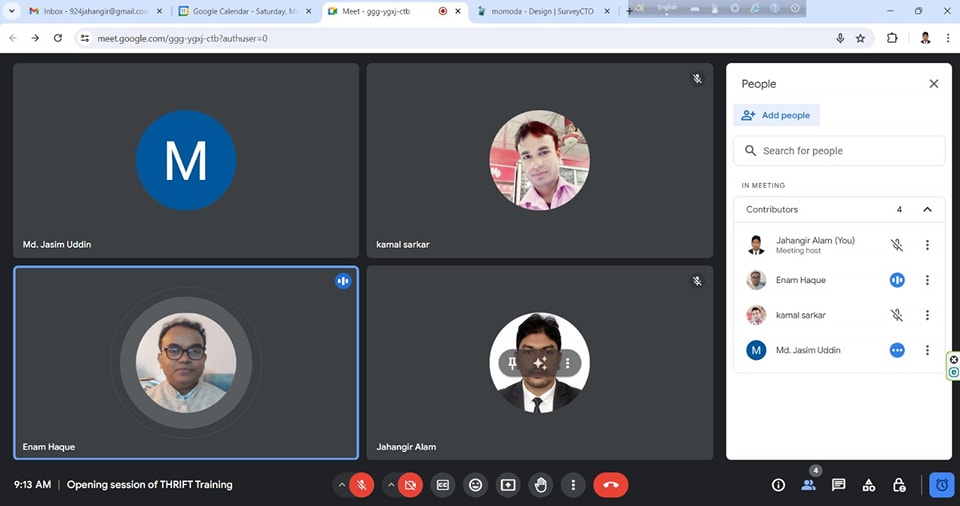This screenshot has height=506, width=960.
Task: Expand video settings arrow beside the camera
Action: click(390, 485)
